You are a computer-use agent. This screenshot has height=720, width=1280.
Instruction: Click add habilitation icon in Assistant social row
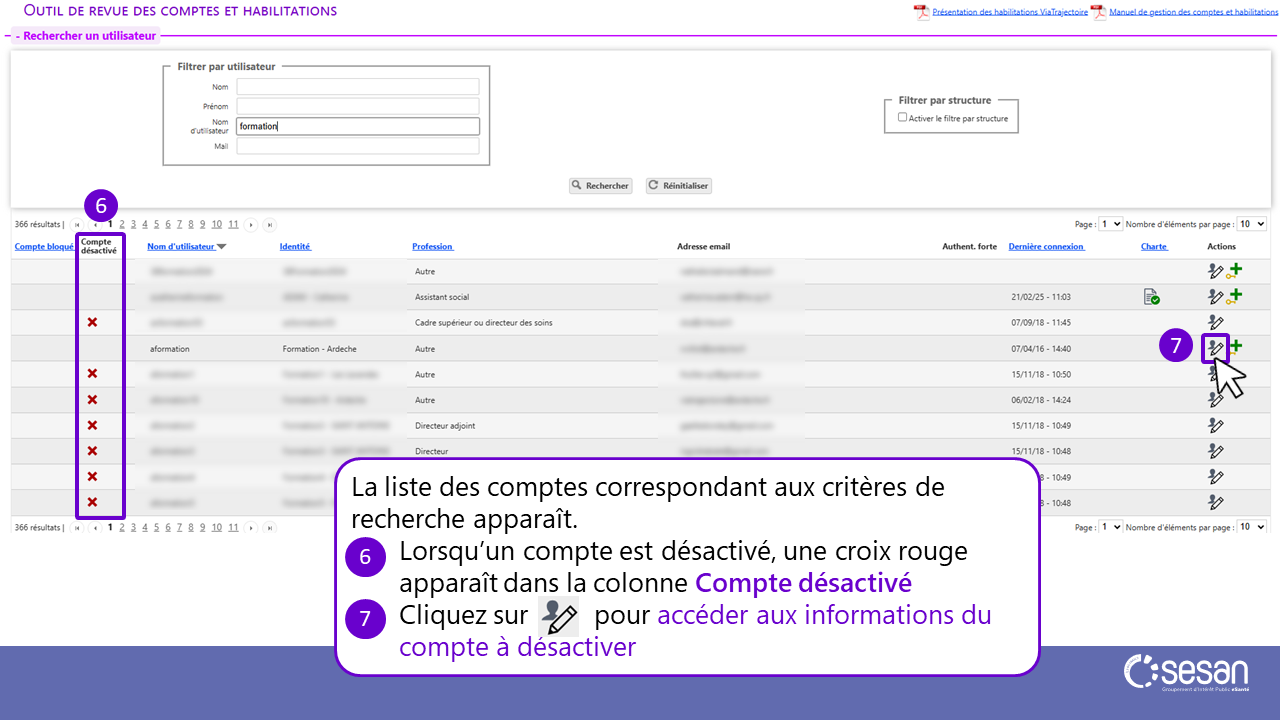(1235, 296)
